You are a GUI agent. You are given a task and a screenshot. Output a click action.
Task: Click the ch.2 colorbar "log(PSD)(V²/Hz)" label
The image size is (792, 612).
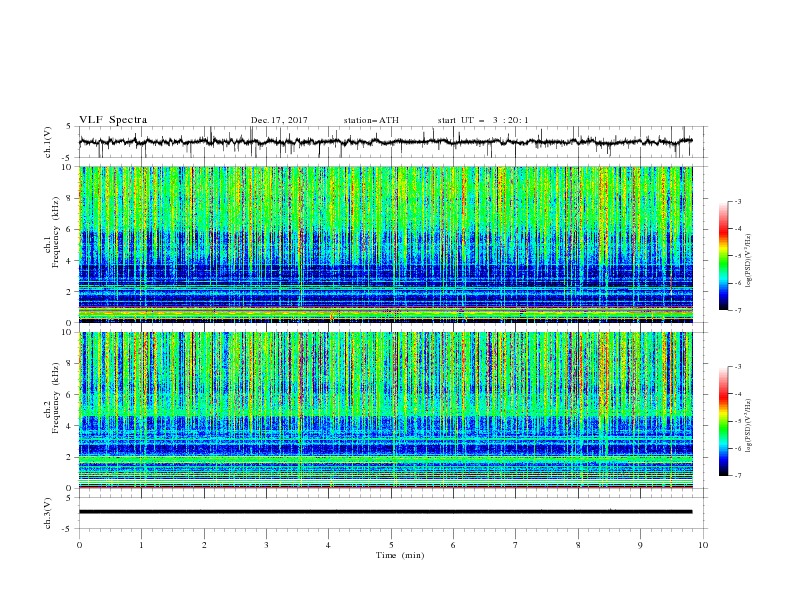click(x=749, y=426)
